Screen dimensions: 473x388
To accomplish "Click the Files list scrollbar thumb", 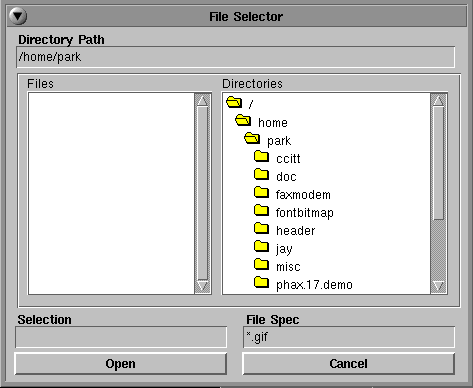I will pyautogui.click(x=203, y=193).
